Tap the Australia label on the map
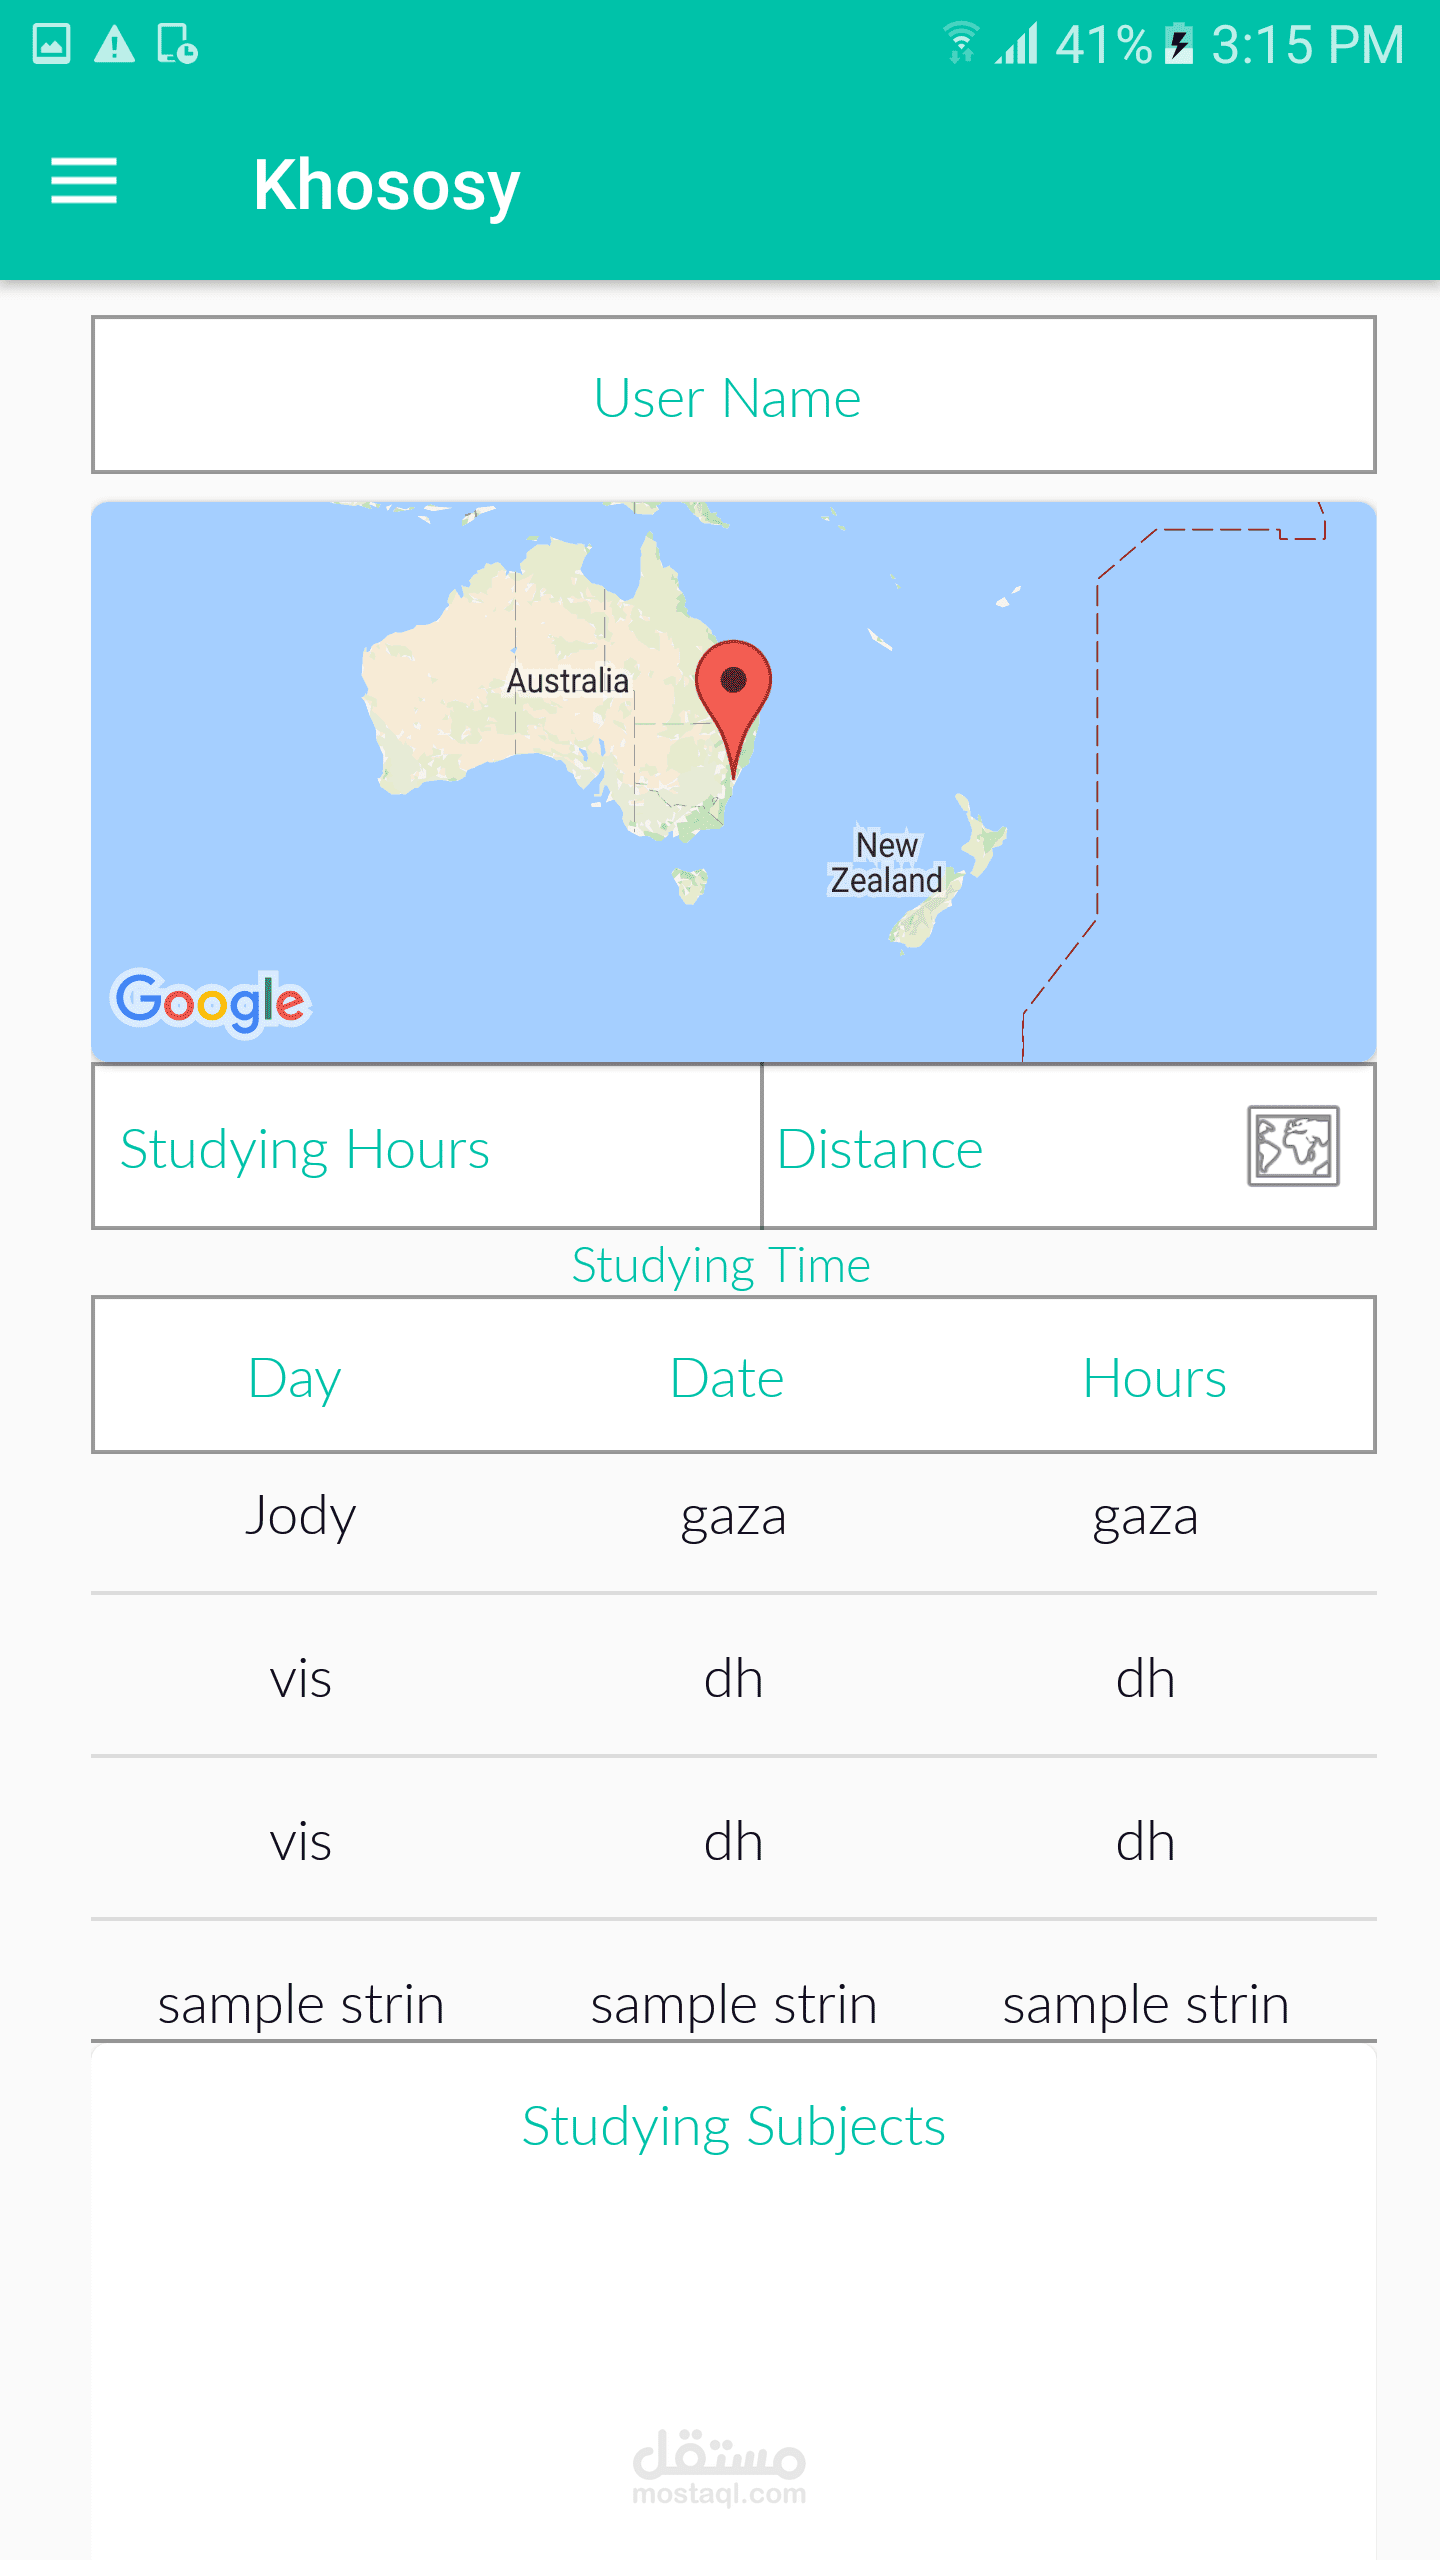This screenshot has height=2560, width=1440. point(567,681)
